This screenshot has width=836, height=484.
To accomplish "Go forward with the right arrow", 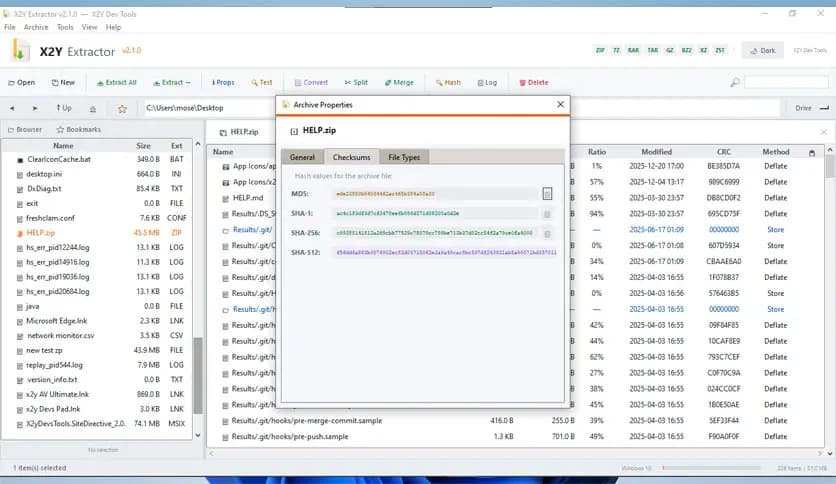I will [x=35, y=108].
